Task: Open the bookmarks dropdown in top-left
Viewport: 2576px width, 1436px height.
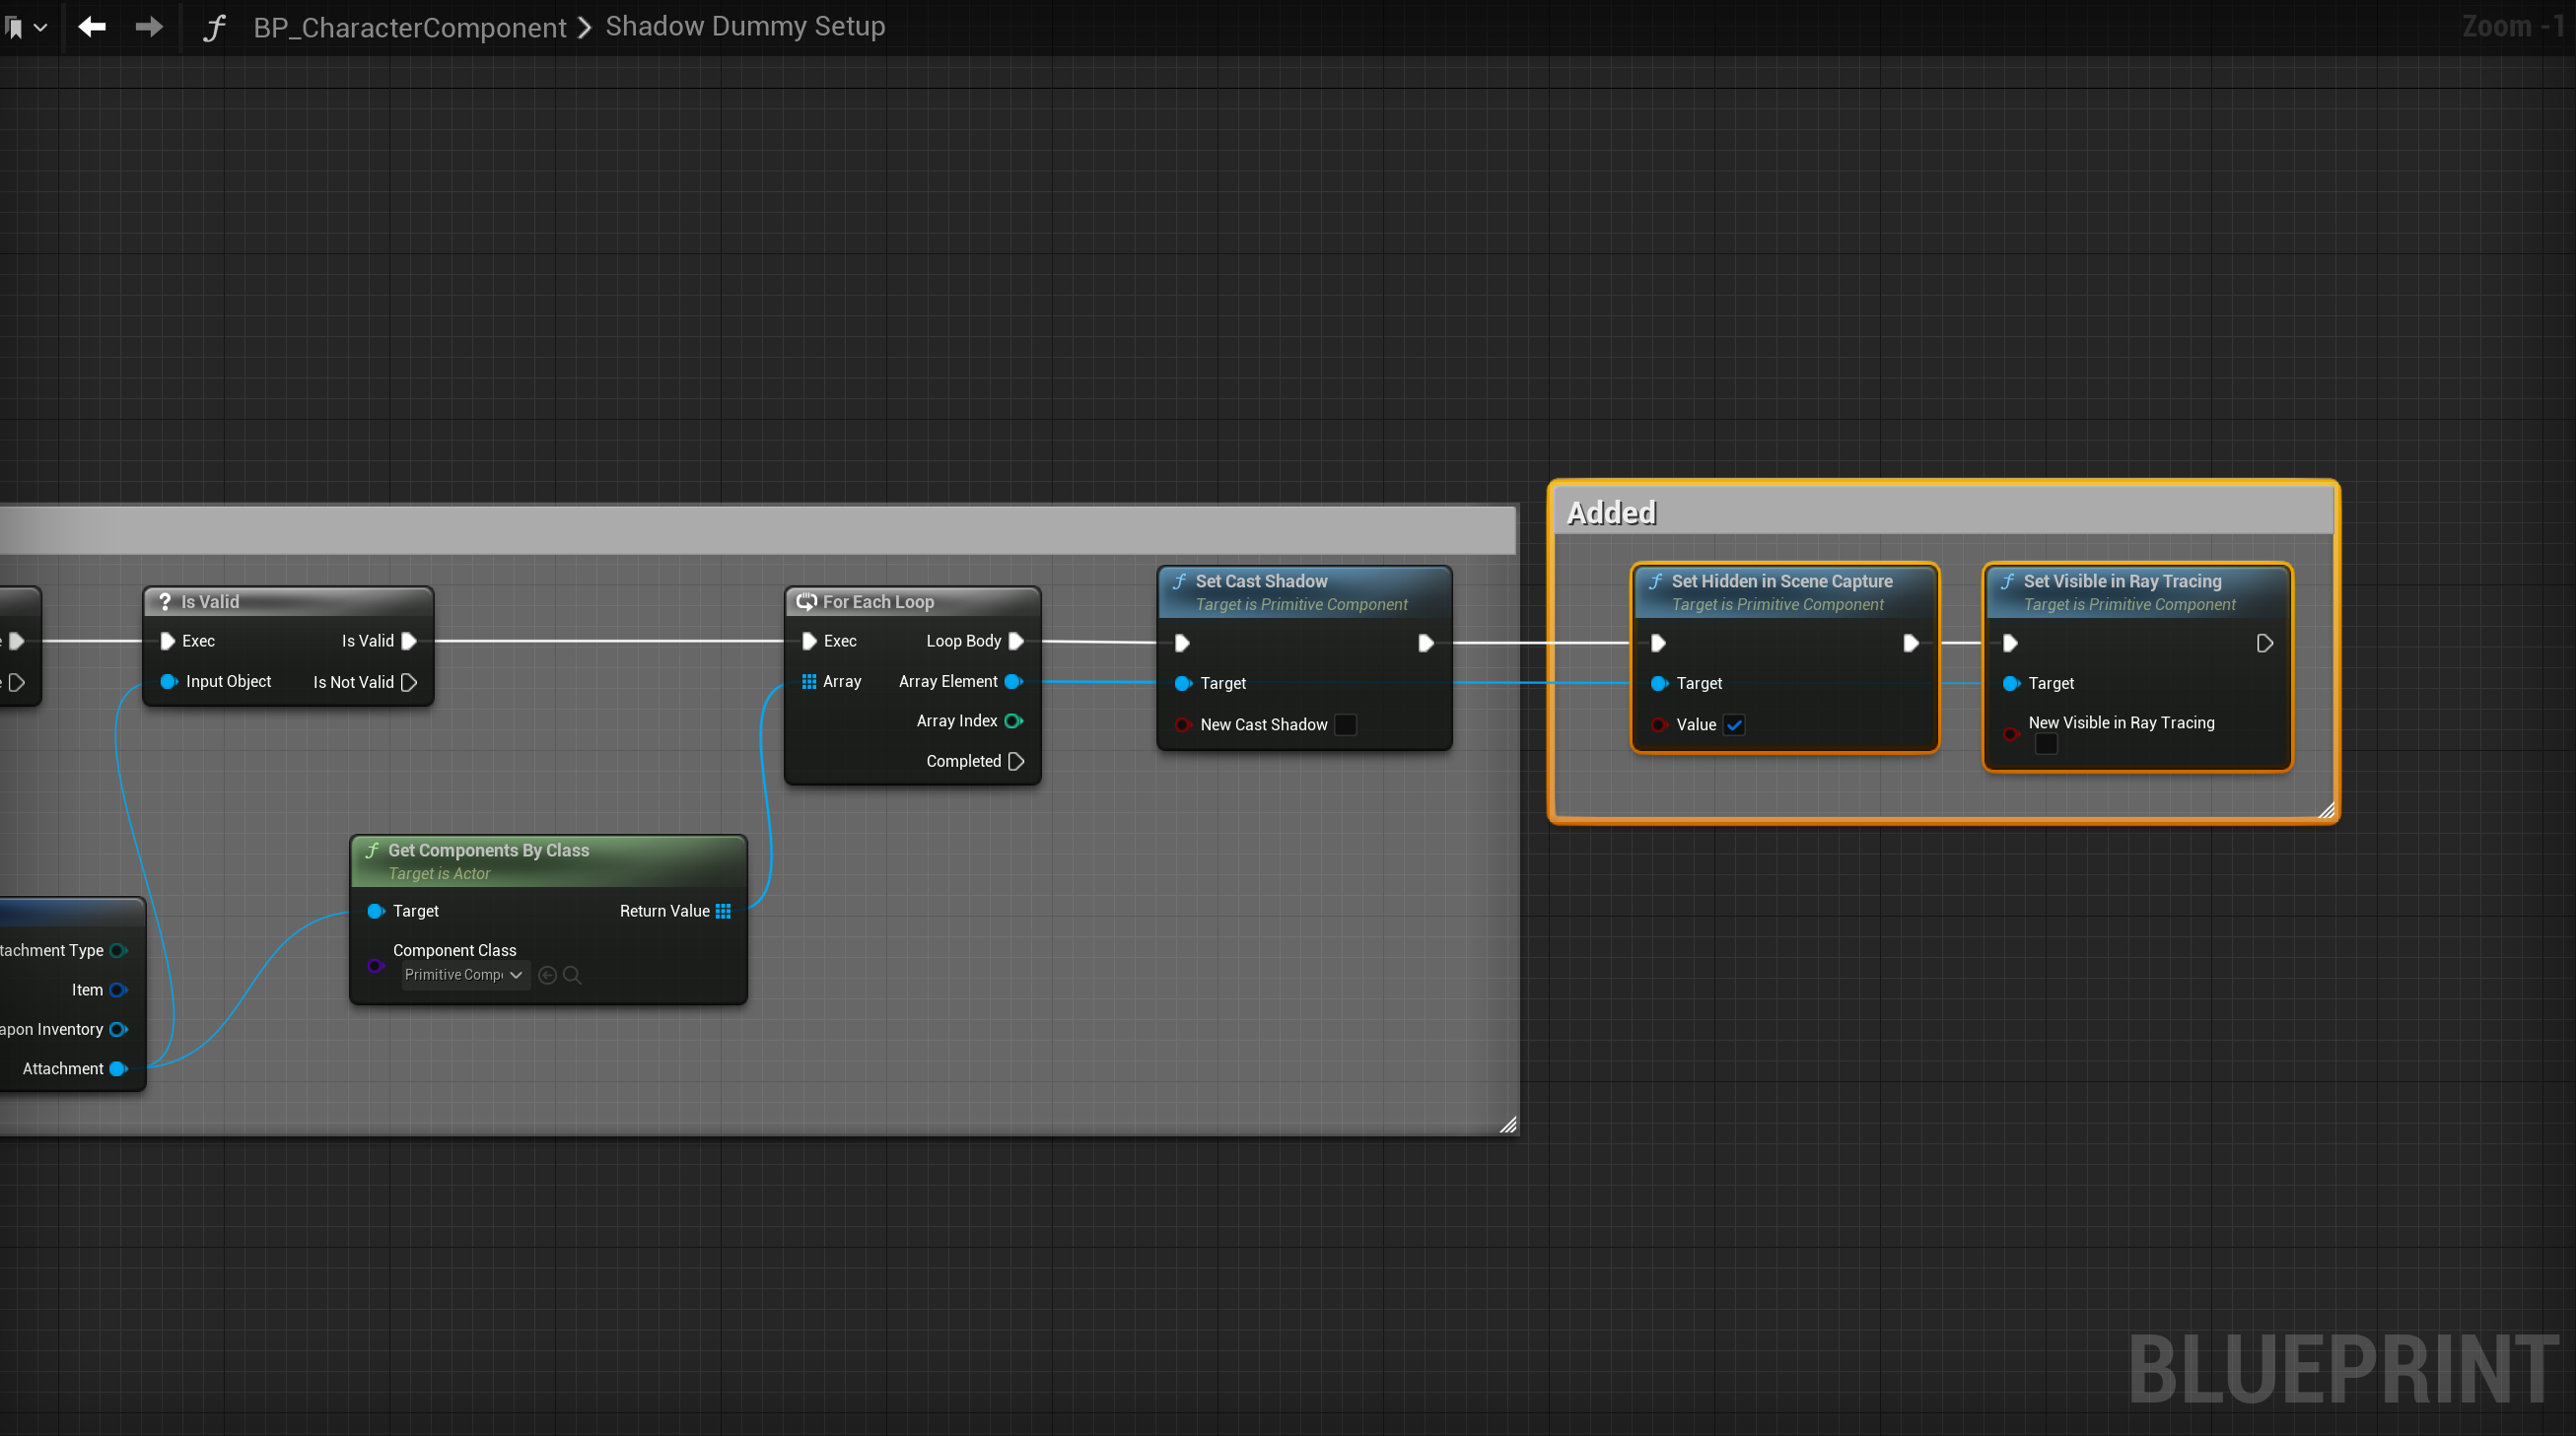Action: pos(26,27)
